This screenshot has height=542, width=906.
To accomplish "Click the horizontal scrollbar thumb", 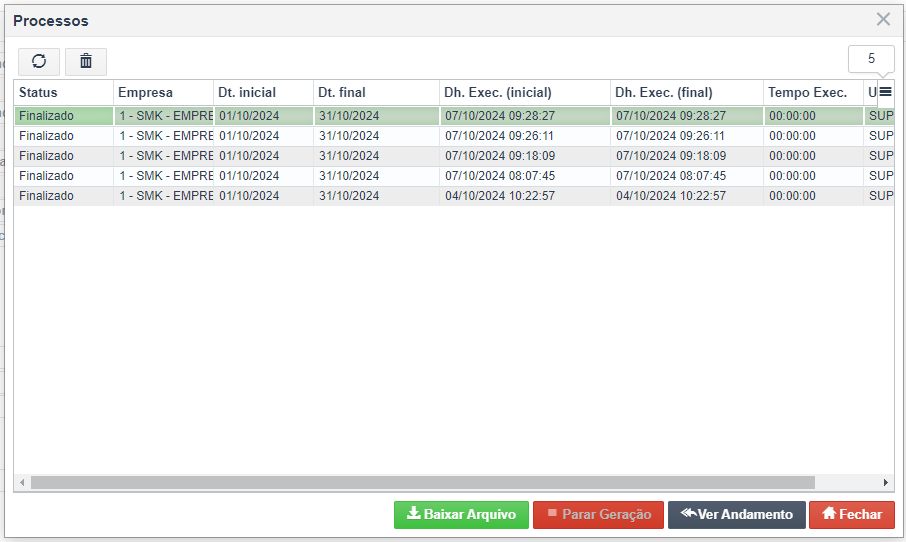I will click(422, 482).
